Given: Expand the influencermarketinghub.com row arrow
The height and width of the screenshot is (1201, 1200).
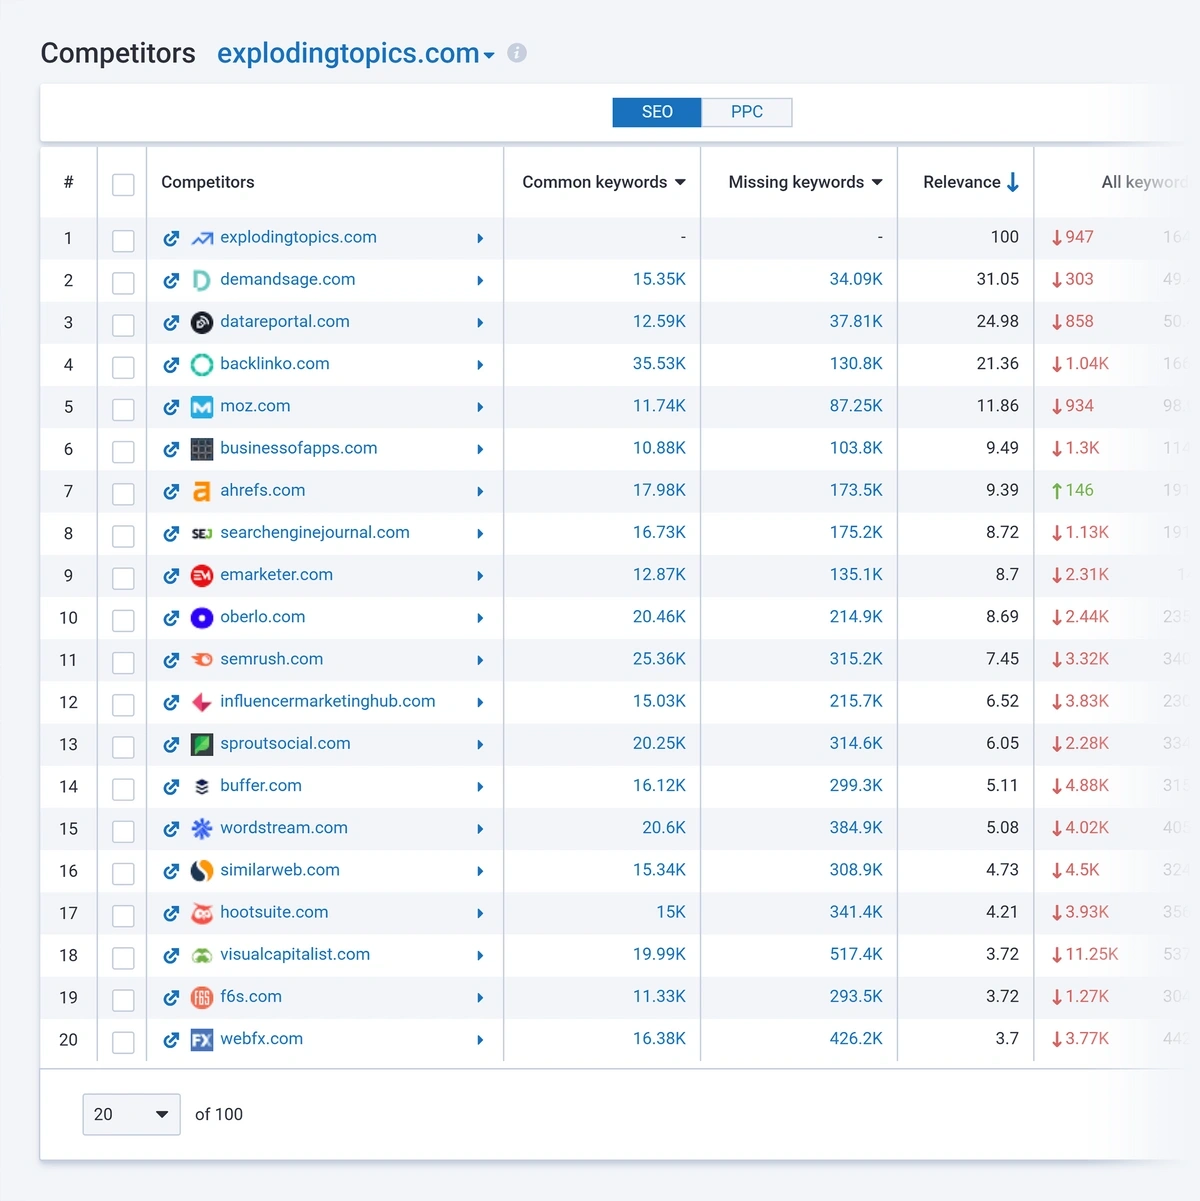Looking at the screenshot, I should coord(480,703).
